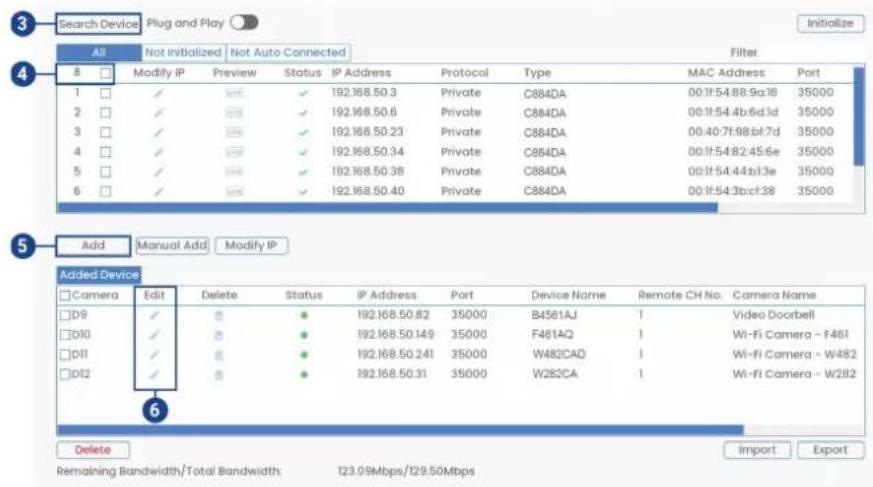Edit the D12 camera entry
873x487 pixels.
point(154,375)
